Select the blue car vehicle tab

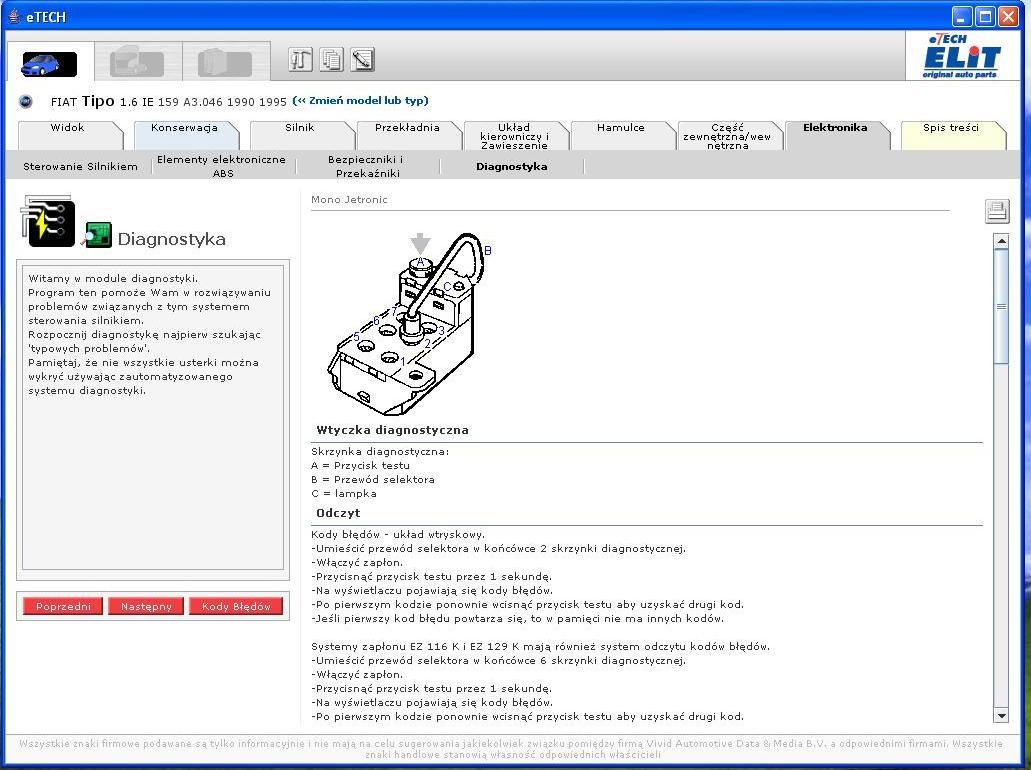(49, 63)
